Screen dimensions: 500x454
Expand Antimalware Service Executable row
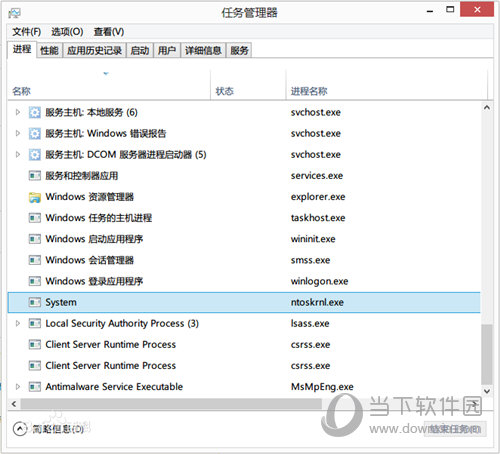[x=18, y=387]
